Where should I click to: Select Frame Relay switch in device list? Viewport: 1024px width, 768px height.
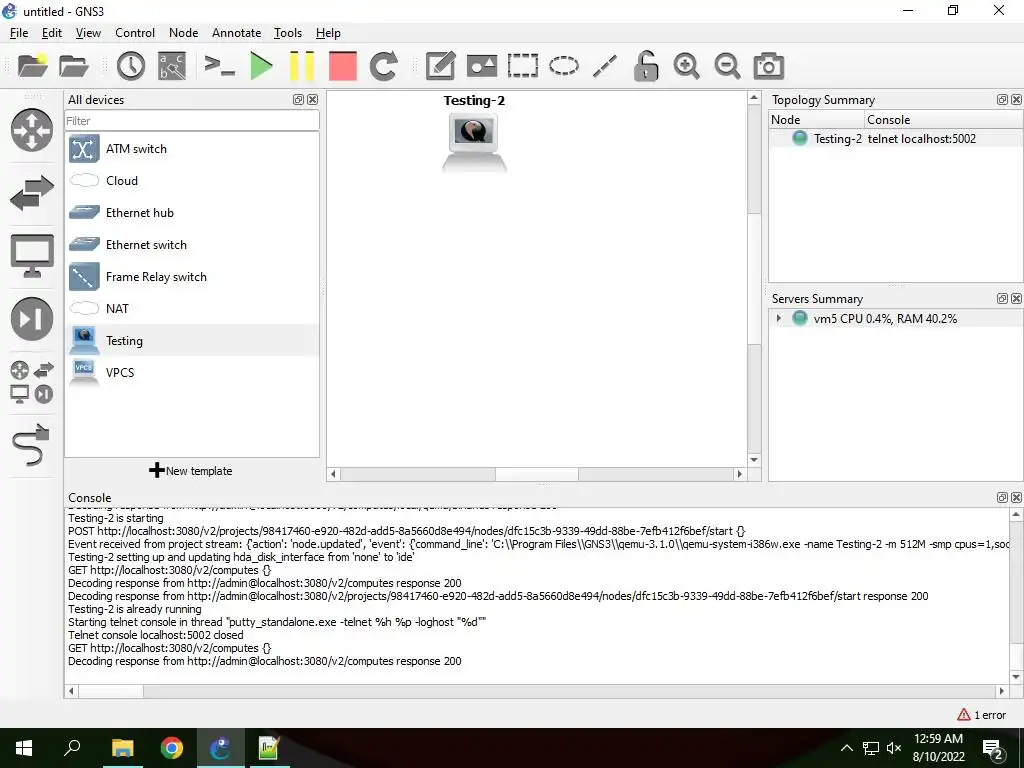[x=192, y=277]
